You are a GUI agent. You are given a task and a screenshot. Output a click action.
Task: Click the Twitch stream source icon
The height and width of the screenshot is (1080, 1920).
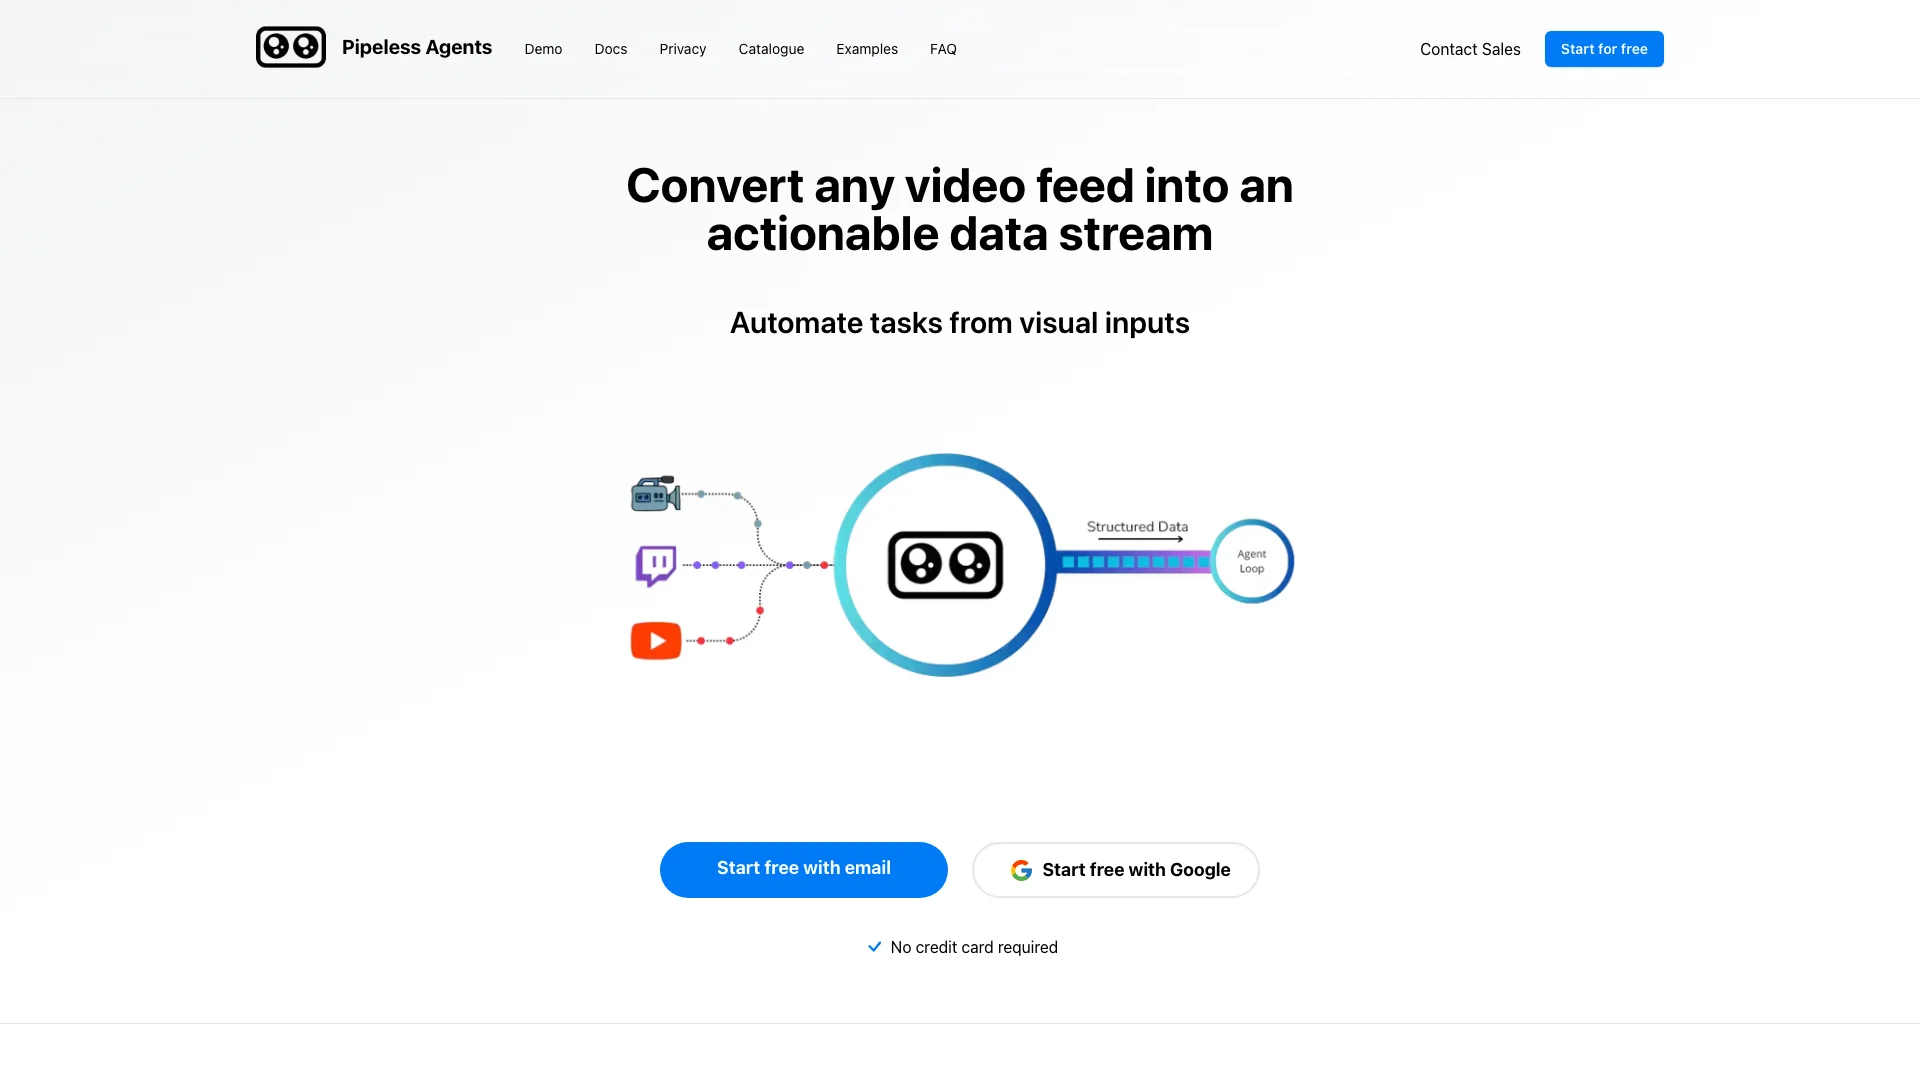(655, 564)
